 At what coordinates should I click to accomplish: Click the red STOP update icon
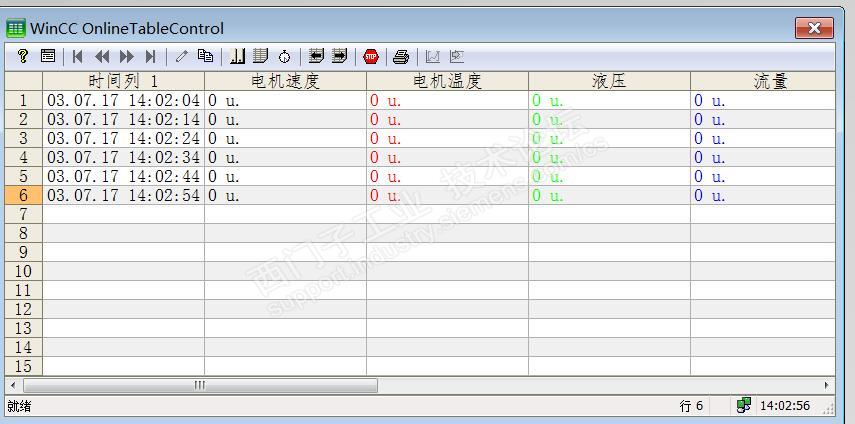coord(371,56)
